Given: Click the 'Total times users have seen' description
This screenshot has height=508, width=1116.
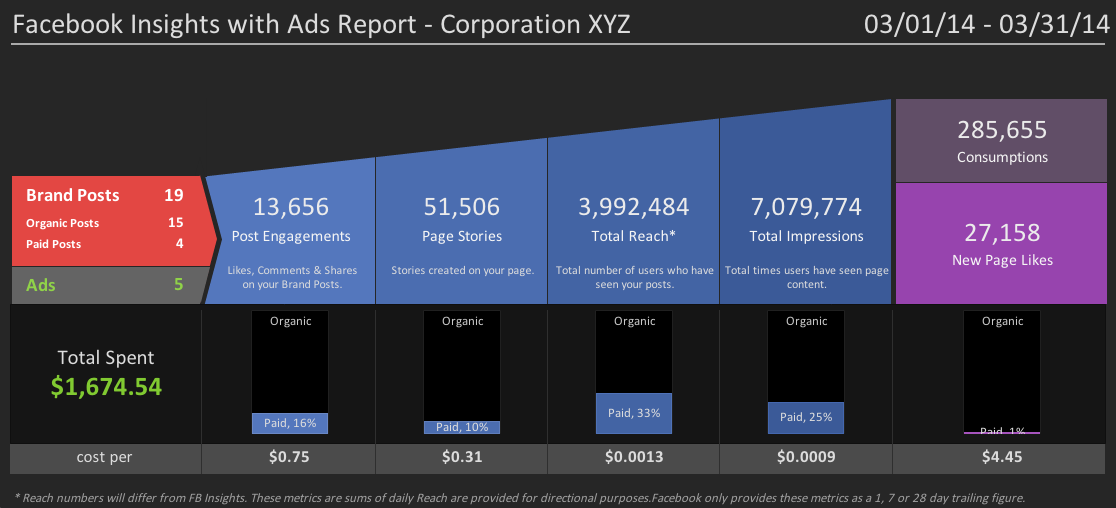Looking at the screenshot, I should click(806, 277).
